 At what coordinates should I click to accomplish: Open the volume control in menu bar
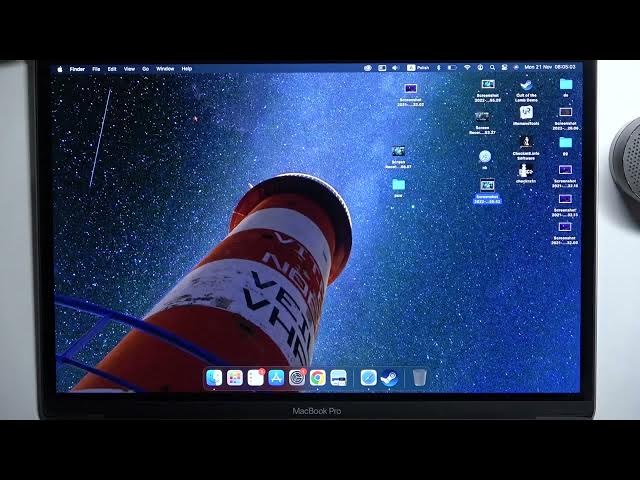[x=395, y=68]
